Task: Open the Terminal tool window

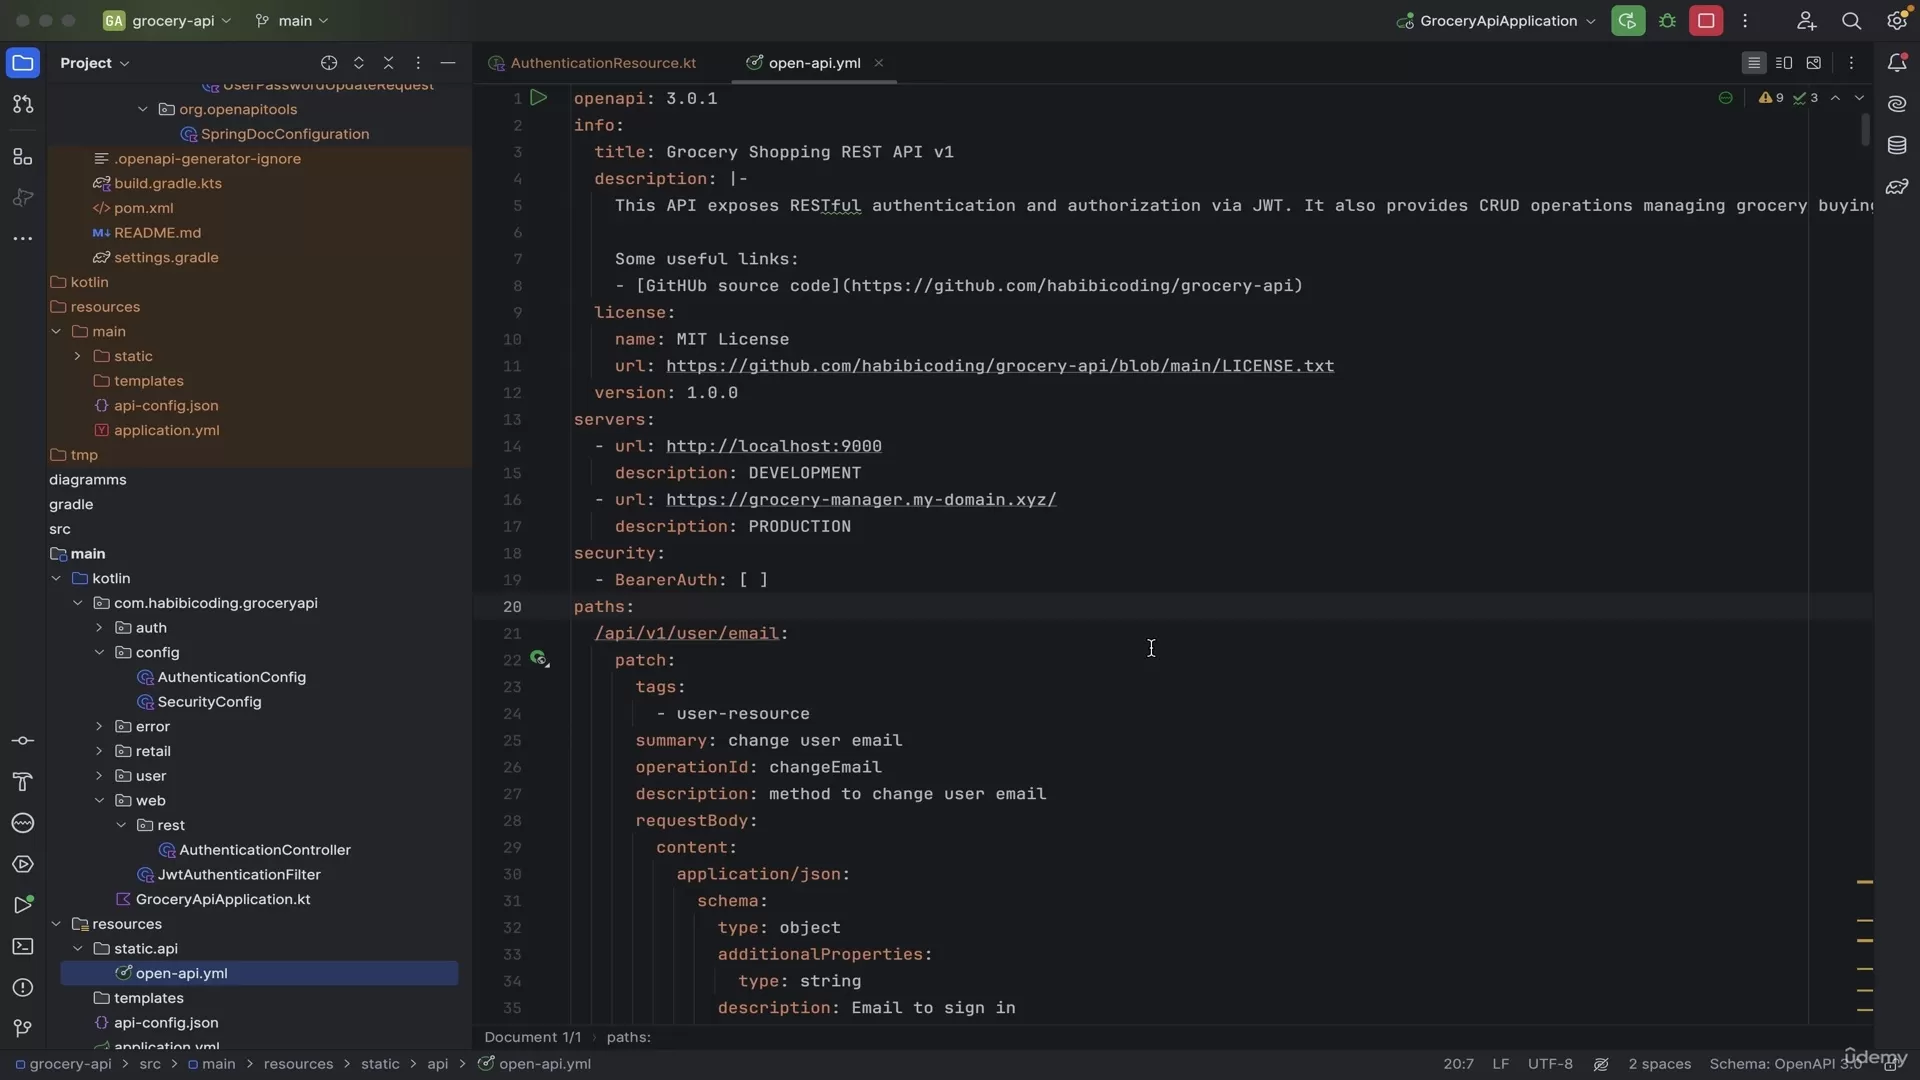Action: click(22, 947)
